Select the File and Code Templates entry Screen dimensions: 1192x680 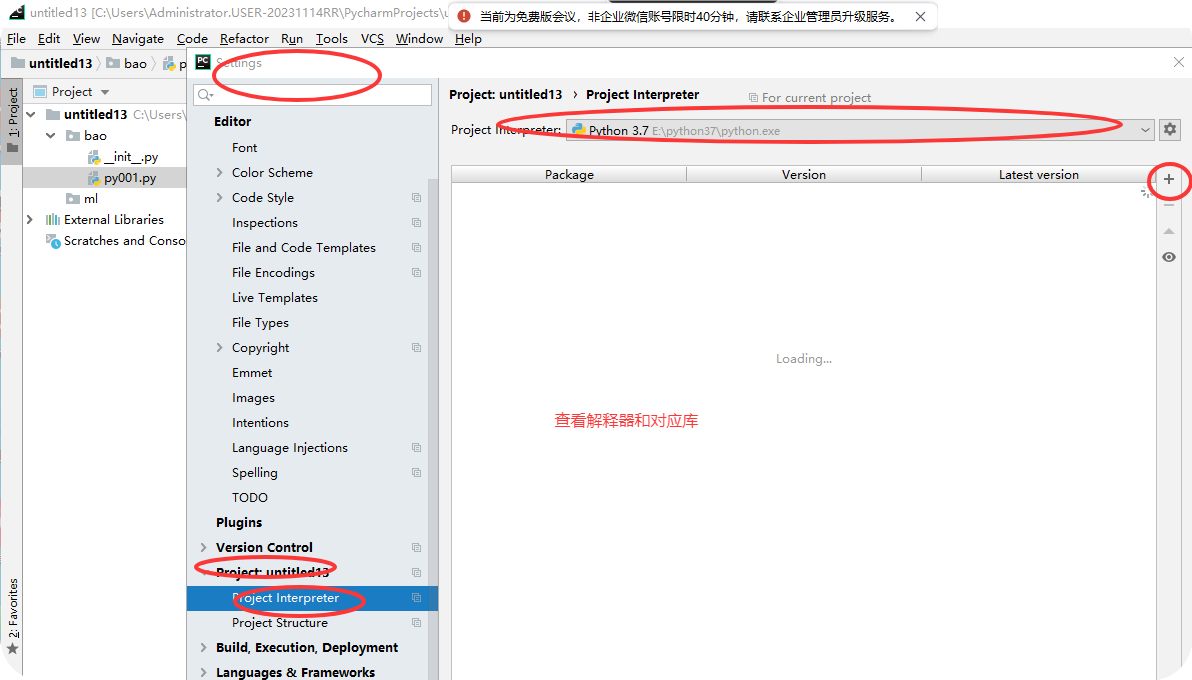pyautogui.click(x=303, y=248)
